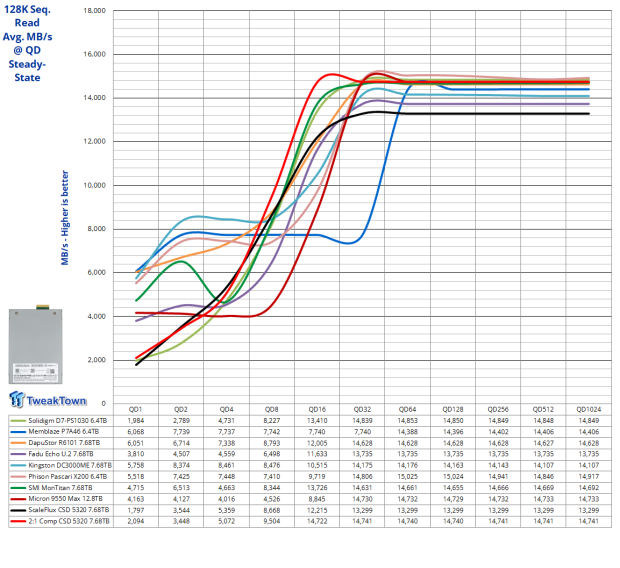Select Solidigm QD1 value '1,984'
The width and height of the screenshot is (620, 568).
click(x=136, y=421)
